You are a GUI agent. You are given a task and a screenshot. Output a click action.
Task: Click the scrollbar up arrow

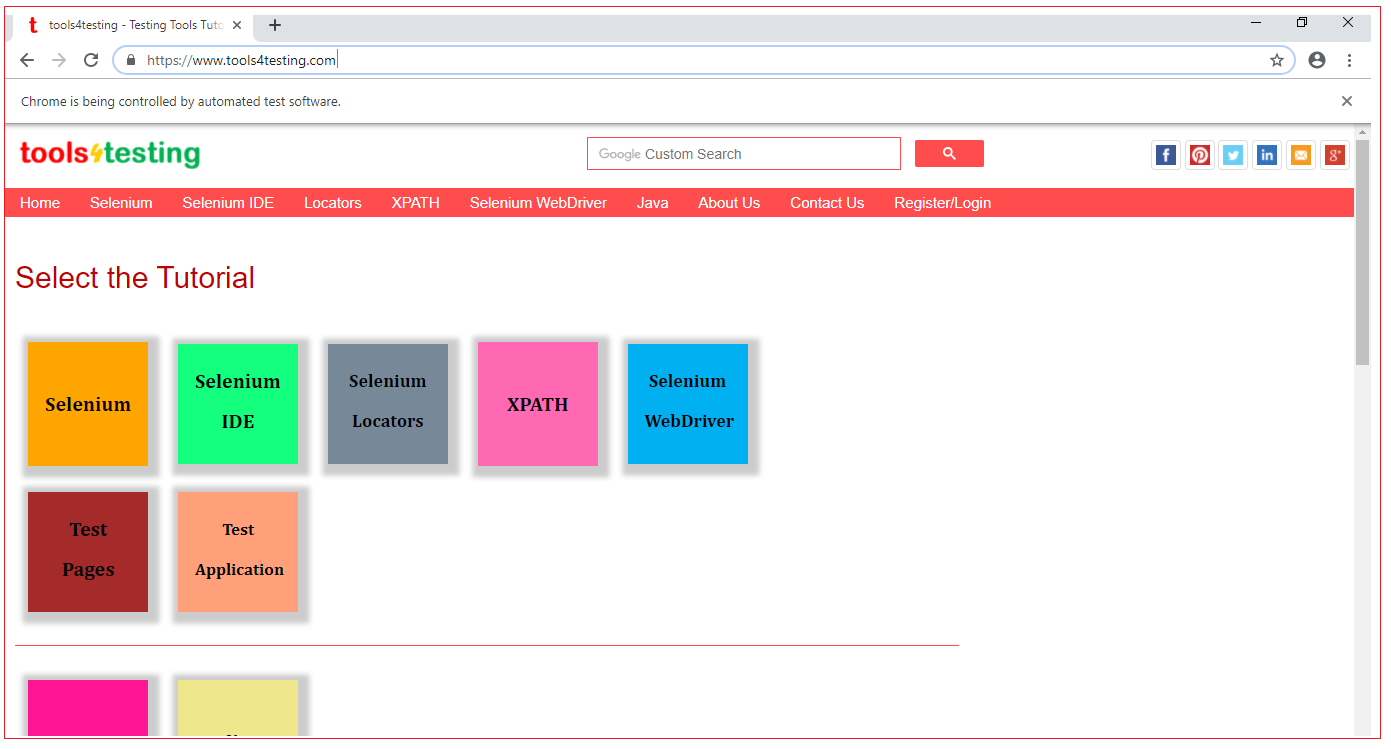(1362, 132)
